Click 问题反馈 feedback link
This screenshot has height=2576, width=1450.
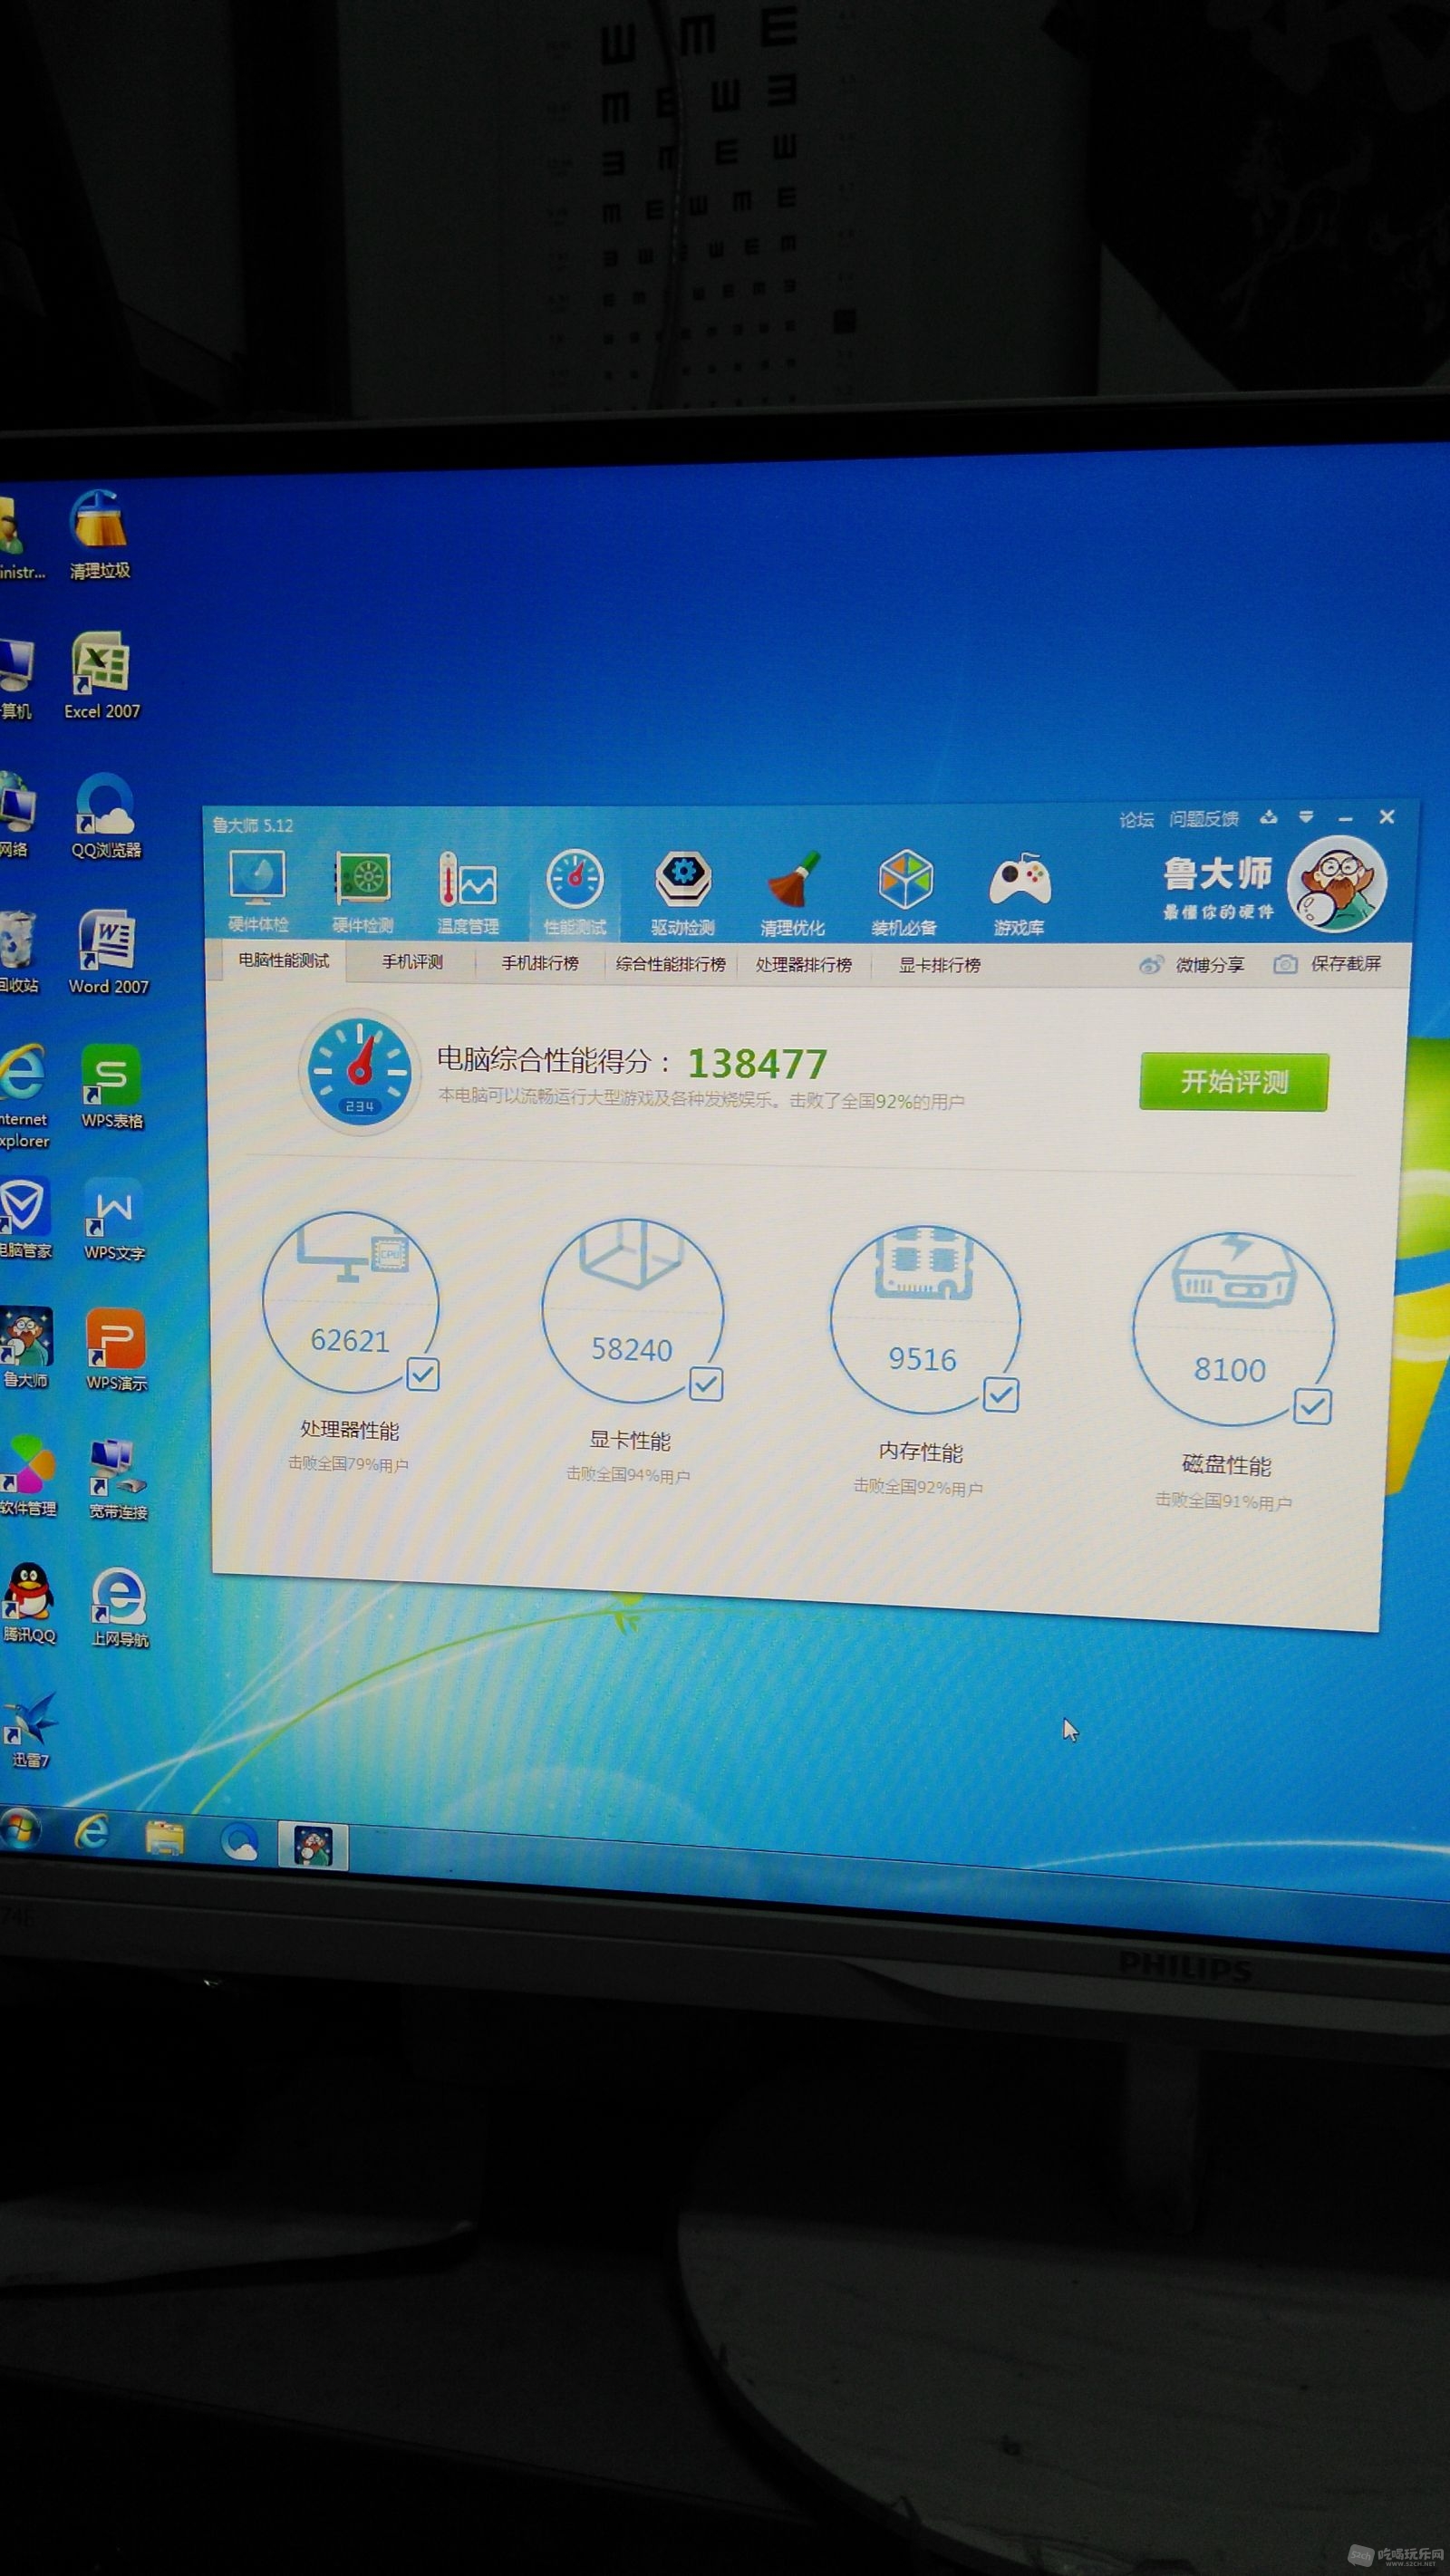[1204, 819]
